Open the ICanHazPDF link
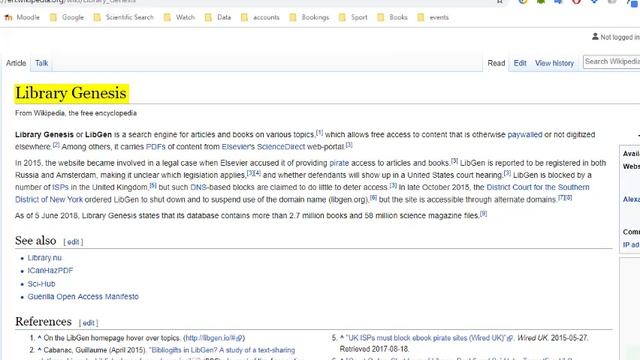 50,271
